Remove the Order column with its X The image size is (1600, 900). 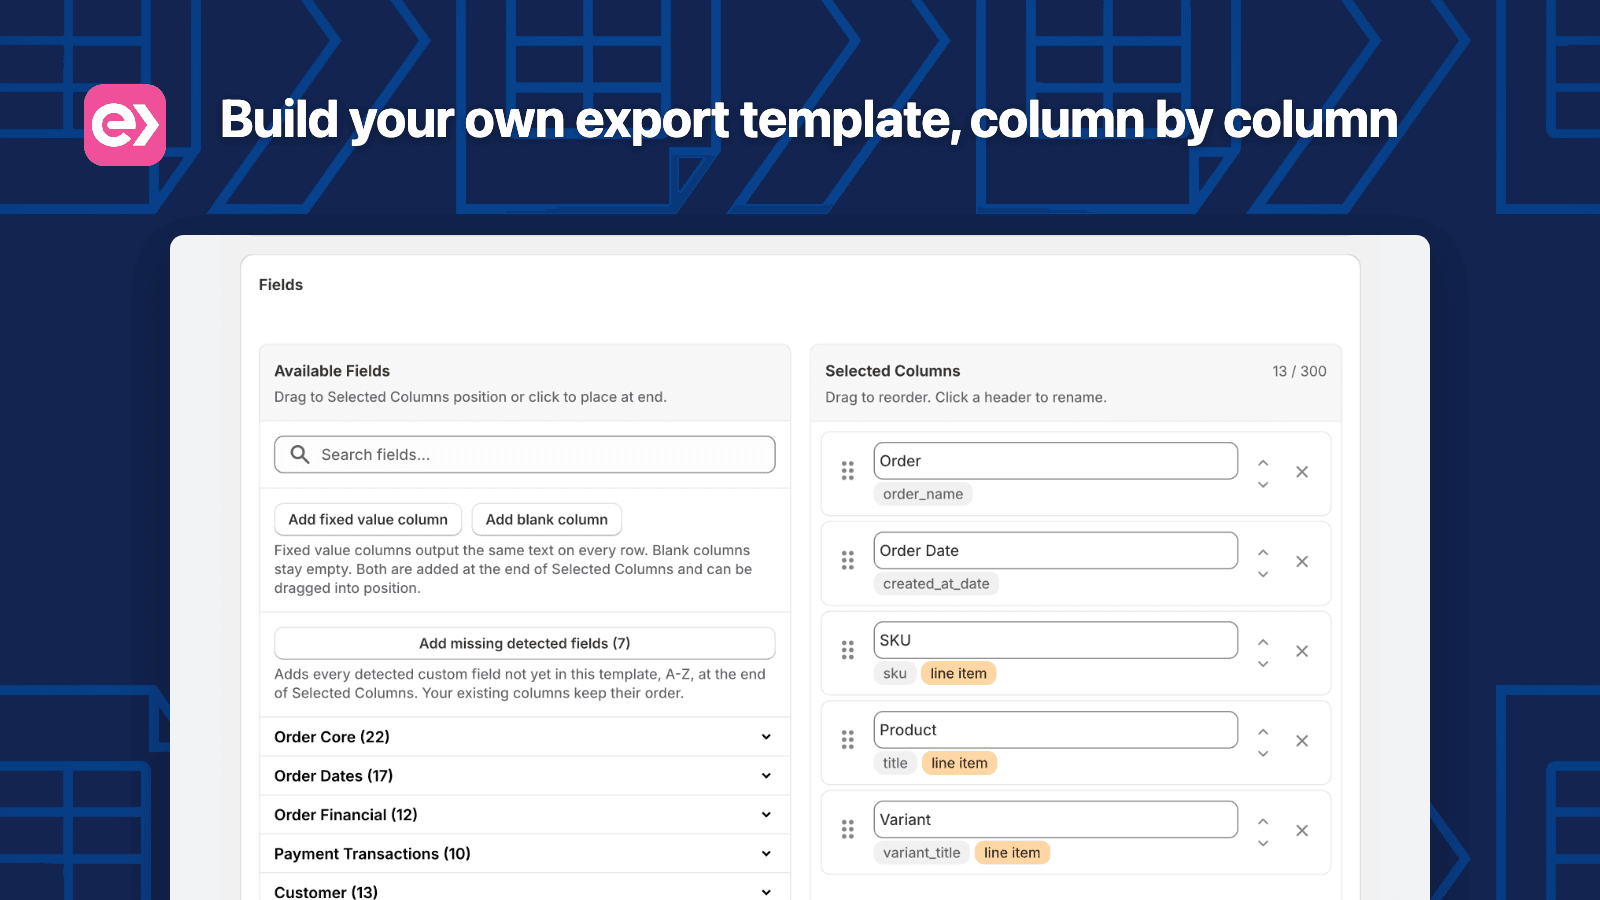click(x=1302, y=472)
